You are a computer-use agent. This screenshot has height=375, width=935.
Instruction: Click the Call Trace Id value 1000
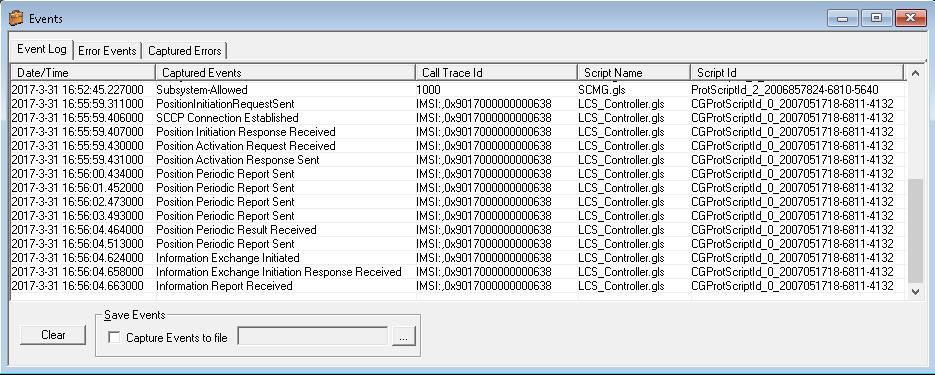[428, 90]
